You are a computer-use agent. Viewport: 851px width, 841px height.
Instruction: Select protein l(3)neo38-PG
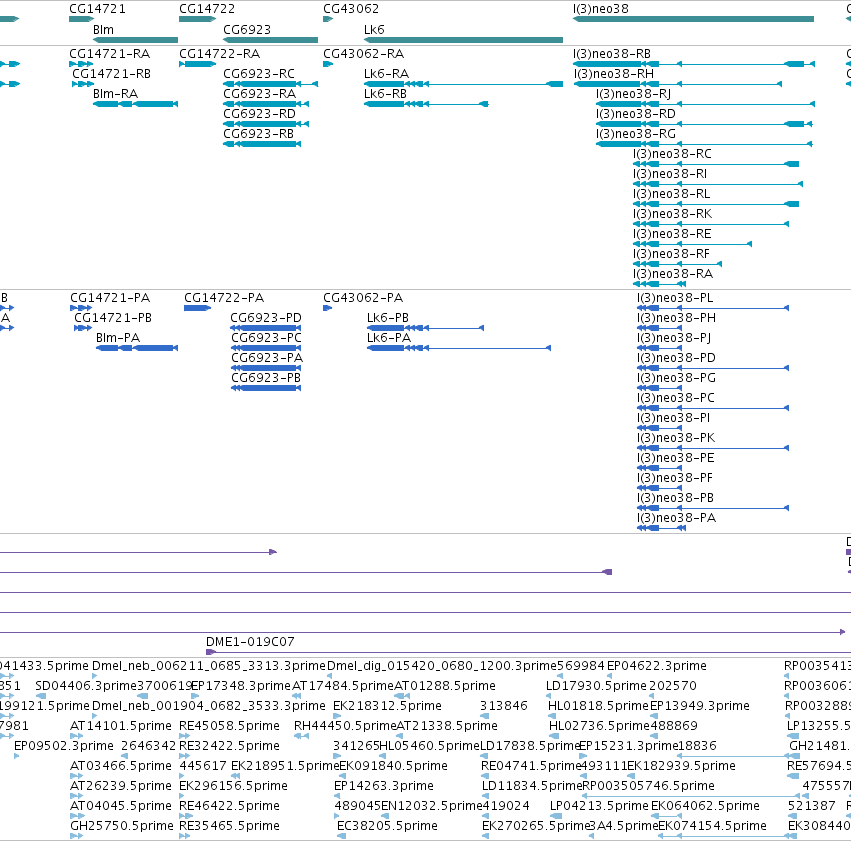click(x=676, y=378)
